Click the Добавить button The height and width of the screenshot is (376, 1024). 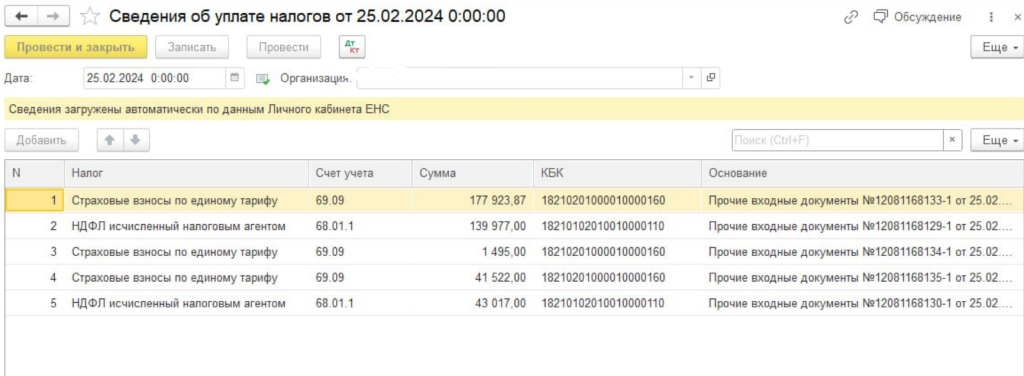pos(41,140)
